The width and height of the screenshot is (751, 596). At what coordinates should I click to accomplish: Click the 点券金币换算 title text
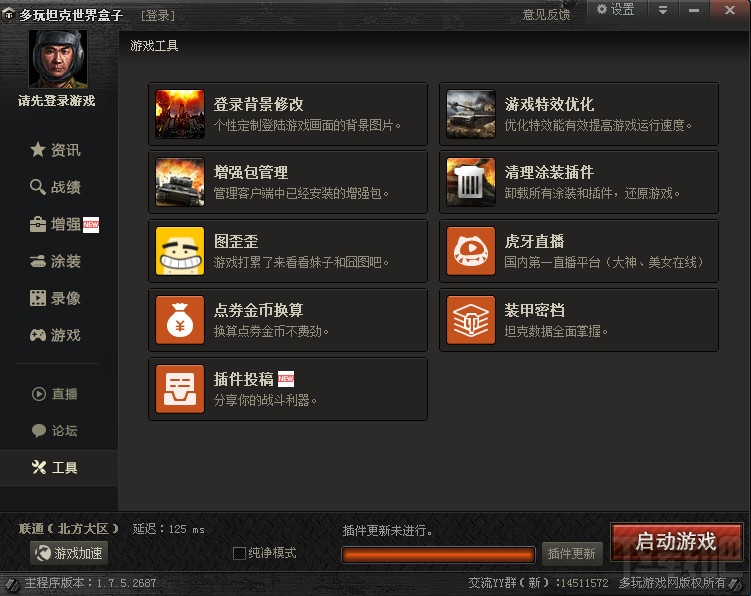[x=259, y=310]
